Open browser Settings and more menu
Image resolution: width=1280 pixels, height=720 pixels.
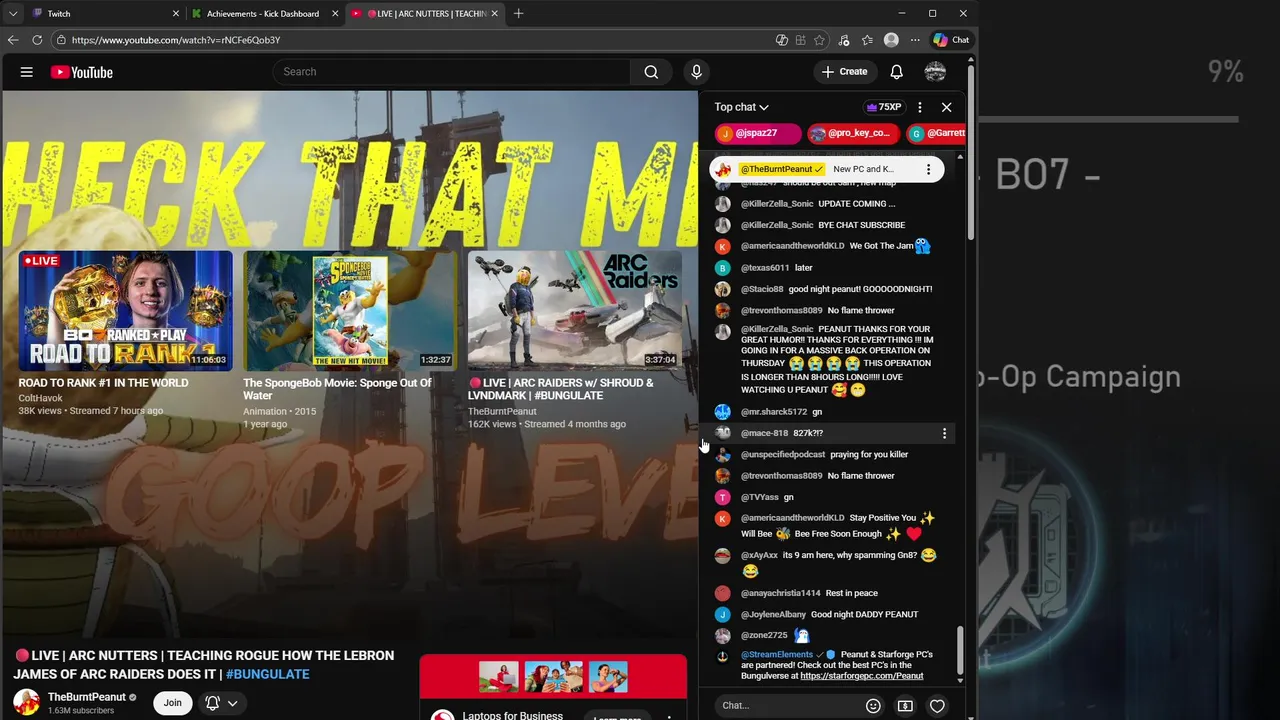point(915,40)
